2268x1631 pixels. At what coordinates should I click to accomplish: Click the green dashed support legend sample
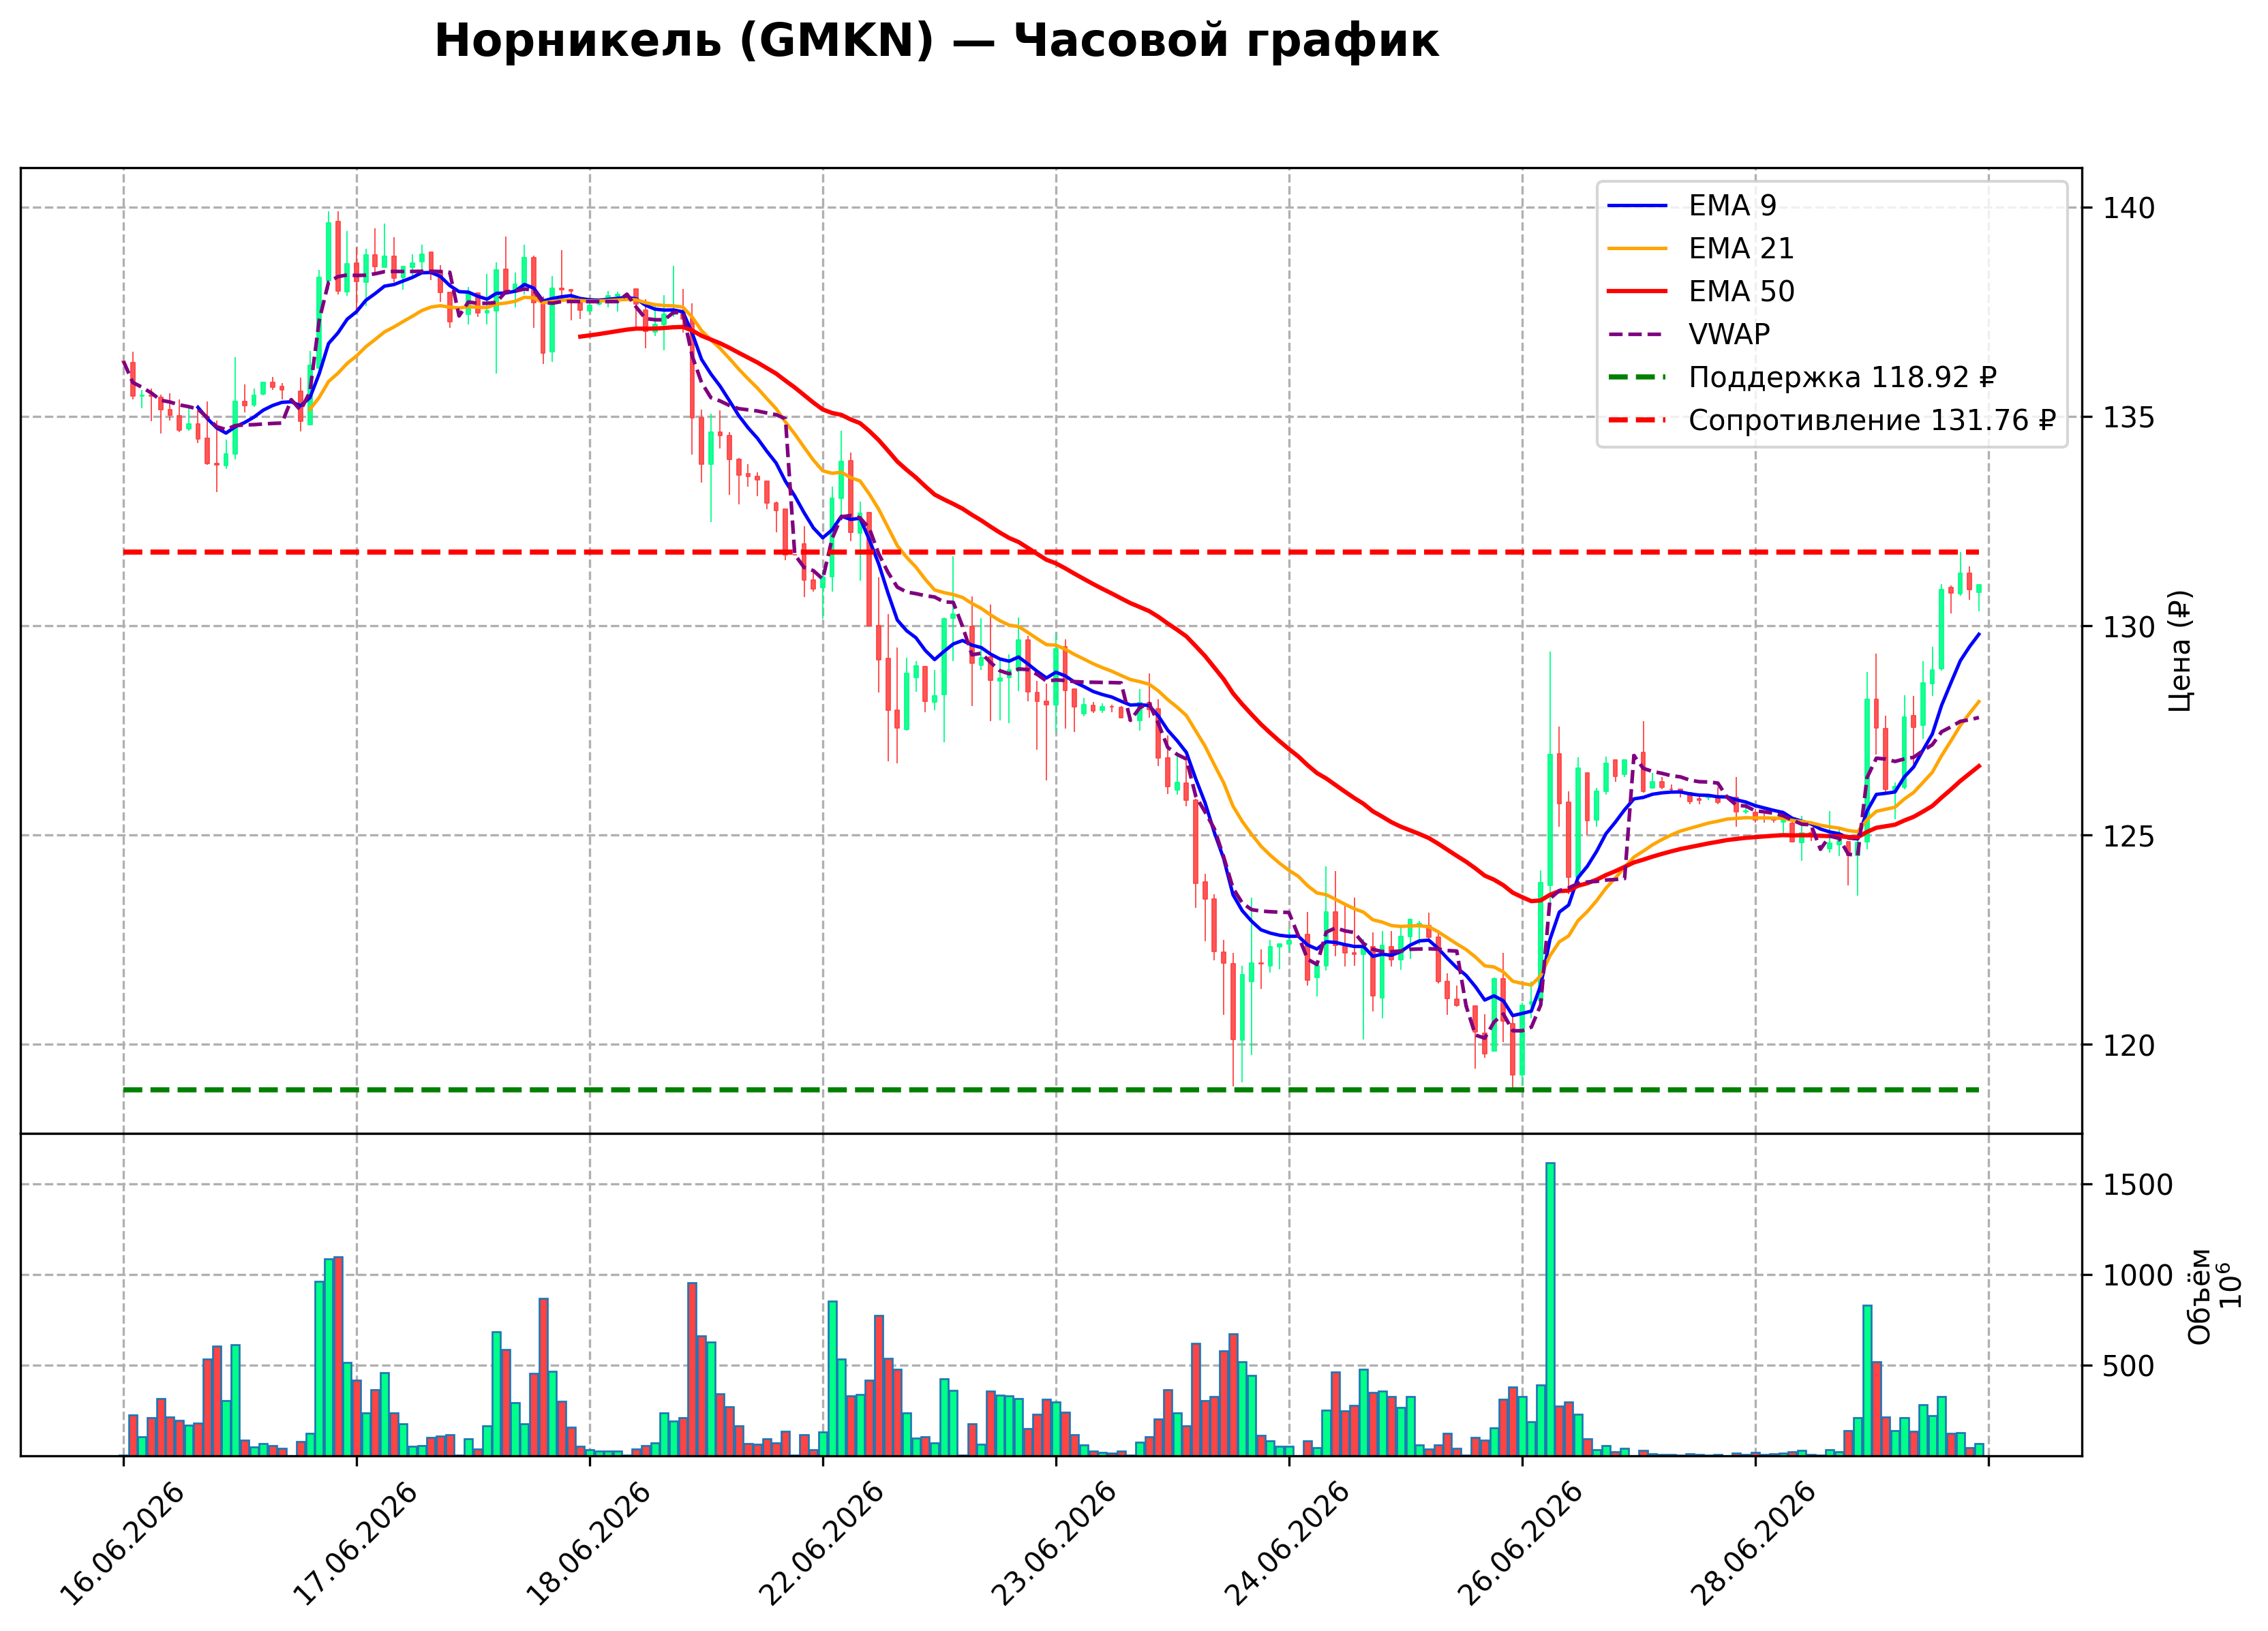pyautogui.click(x=1637, y=378)
